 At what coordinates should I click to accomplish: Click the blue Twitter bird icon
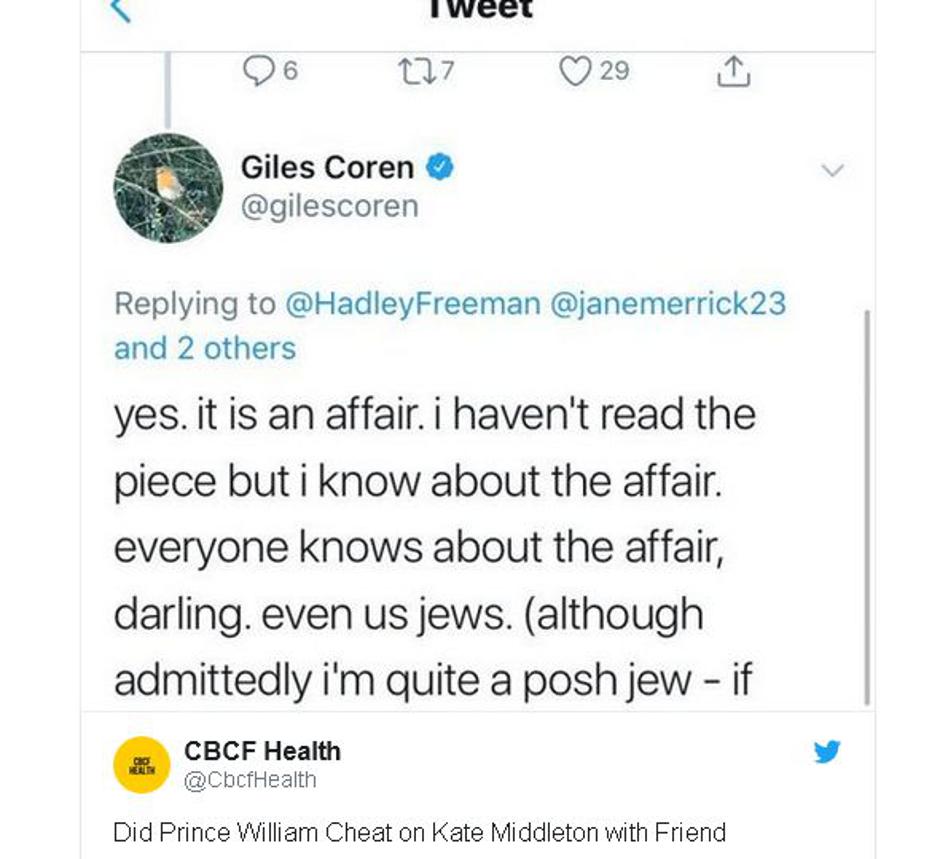pos(827,751)
